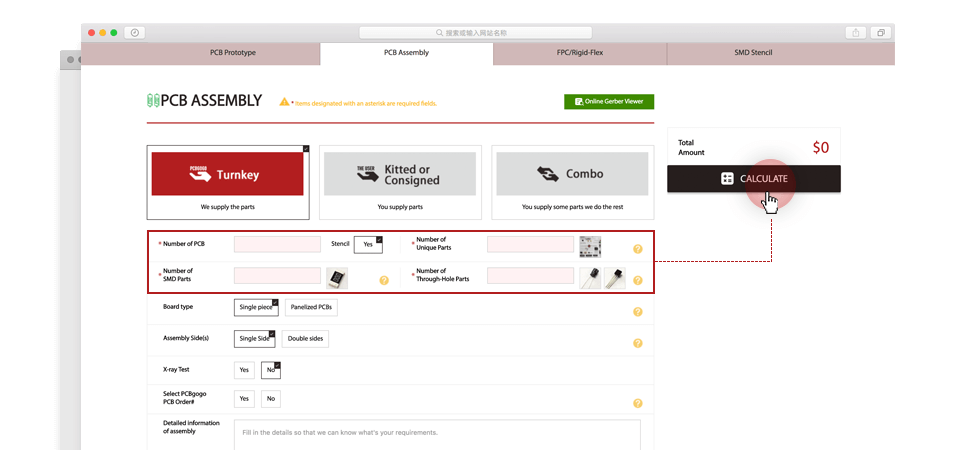The height and width of the screenshot is (450, 960).
Task: Choose the Double sides assembly option
Action: [305, 339]
